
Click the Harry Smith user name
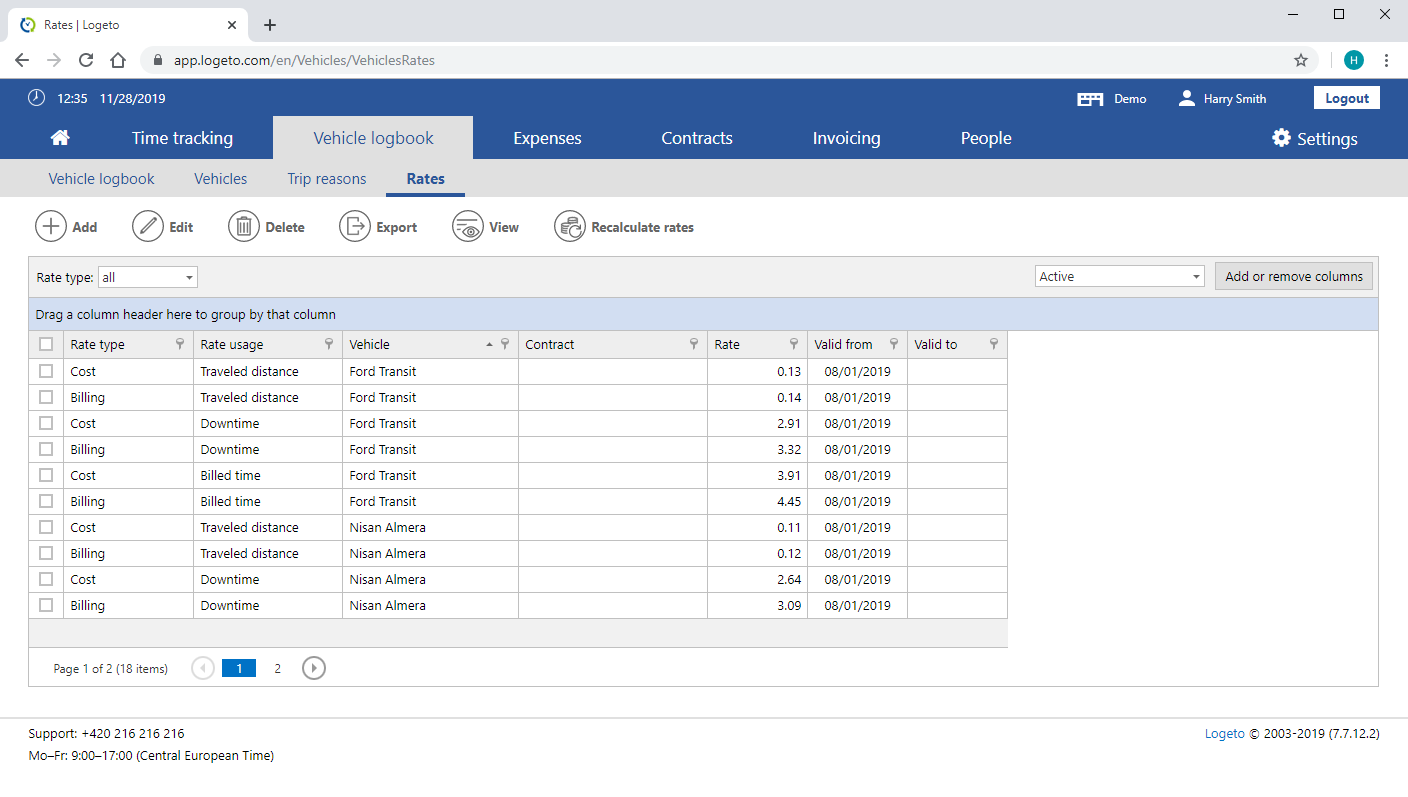(x=1235, y=99)
